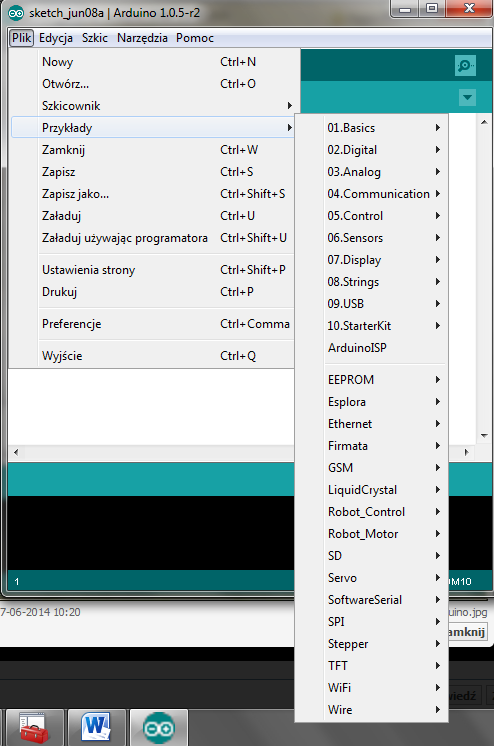
Task: Open GSM library examples
Action: click(371, 468)
